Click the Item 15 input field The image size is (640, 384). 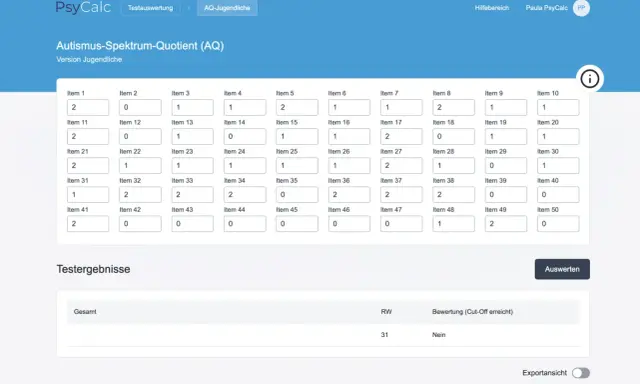[297, 136]
